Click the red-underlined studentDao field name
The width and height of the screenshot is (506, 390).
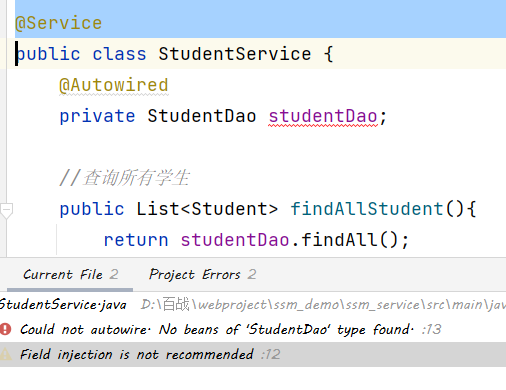[323, 116]
